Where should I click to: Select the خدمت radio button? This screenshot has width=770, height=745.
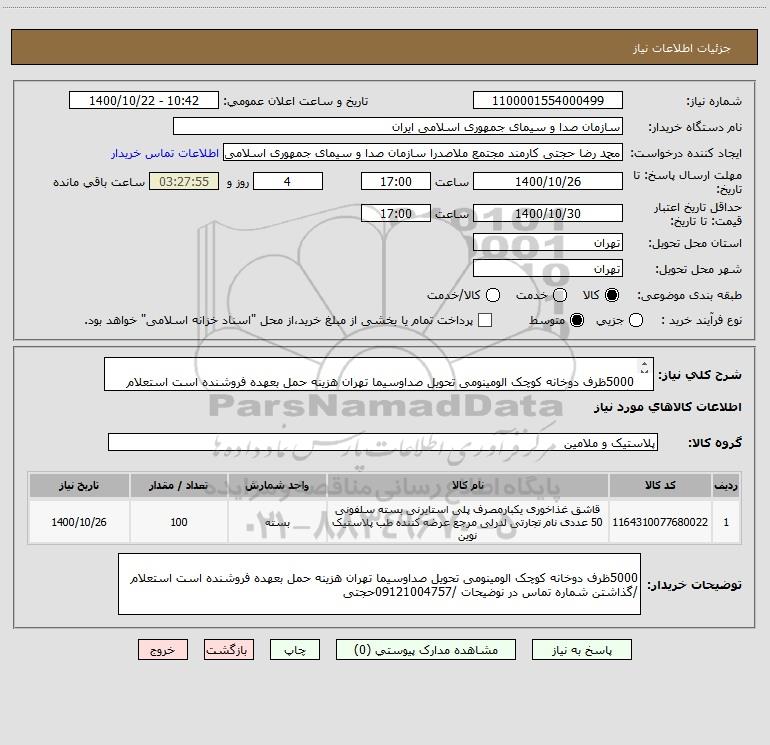point(560,295)
